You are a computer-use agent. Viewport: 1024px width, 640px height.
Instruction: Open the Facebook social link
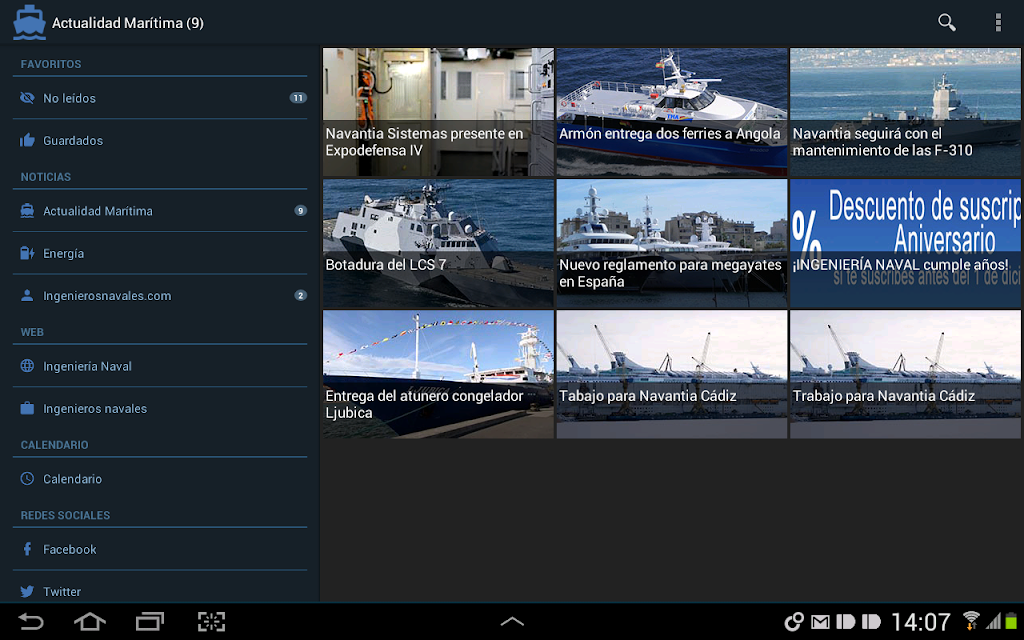click(x=160, y=549)
